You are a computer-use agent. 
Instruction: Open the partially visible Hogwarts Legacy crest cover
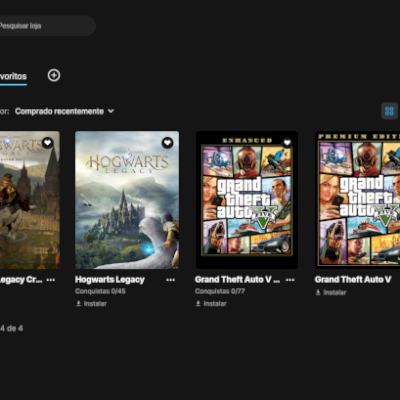tap(30, 200)
